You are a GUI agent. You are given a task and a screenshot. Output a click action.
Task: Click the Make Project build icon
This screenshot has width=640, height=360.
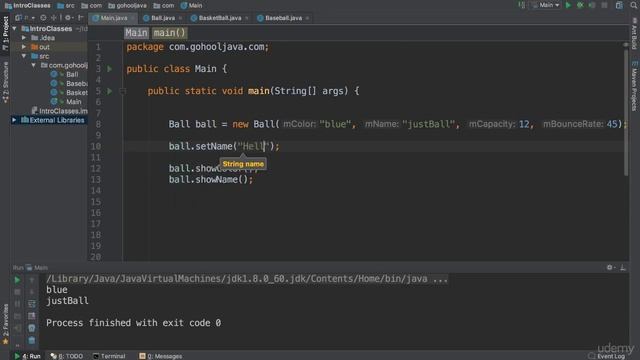[522, 5]
